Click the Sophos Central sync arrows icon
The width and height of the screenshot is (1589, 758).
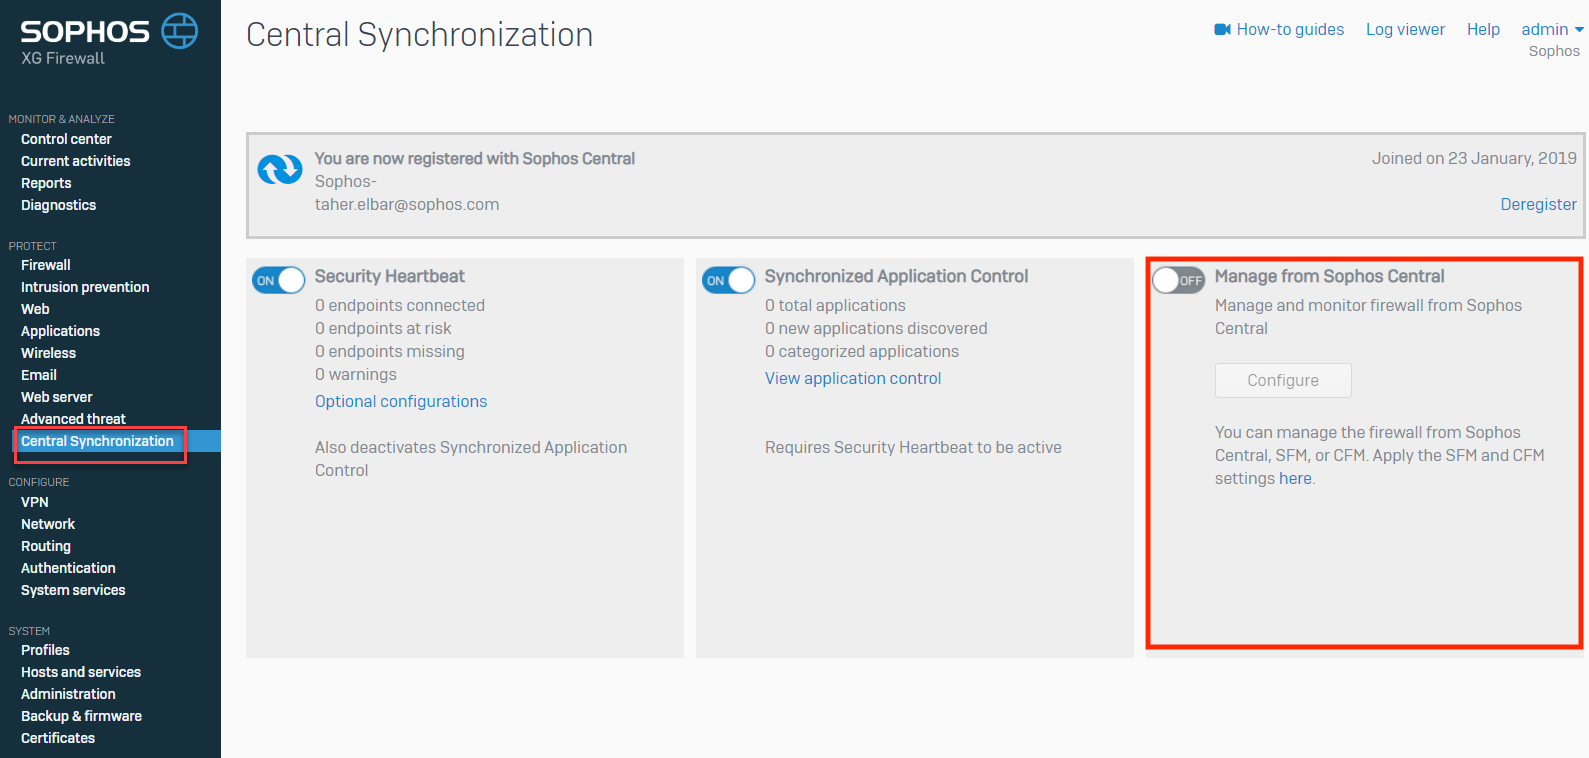[280, 169]
